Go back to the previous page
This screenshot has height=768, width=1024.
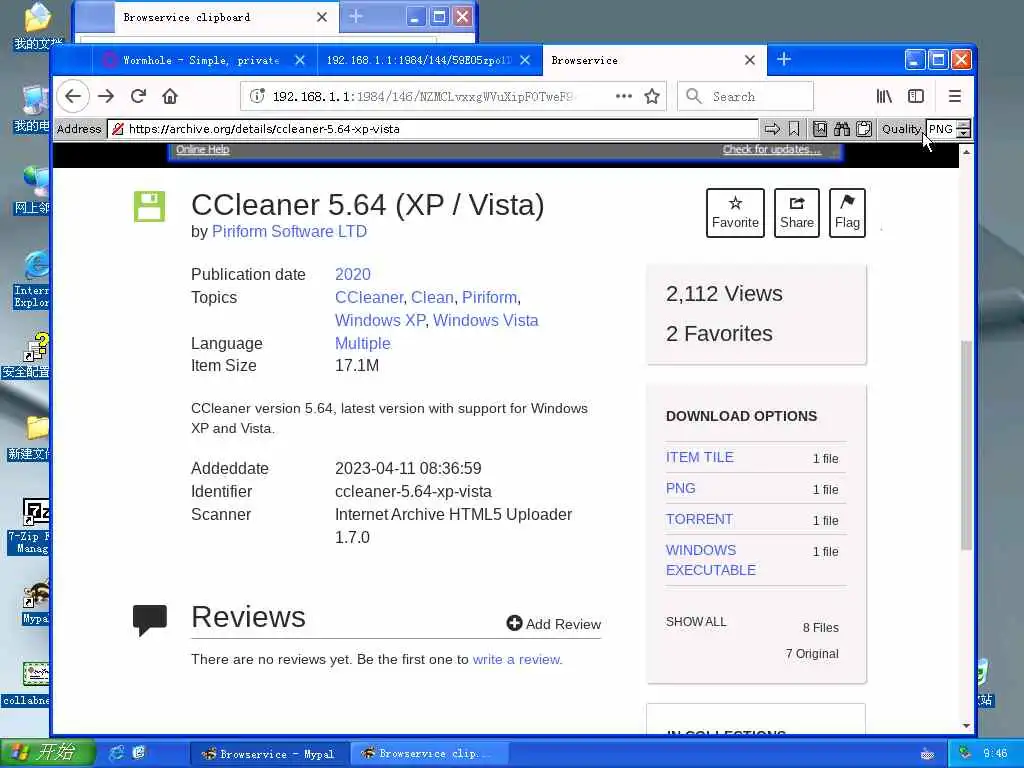(73, 97)
